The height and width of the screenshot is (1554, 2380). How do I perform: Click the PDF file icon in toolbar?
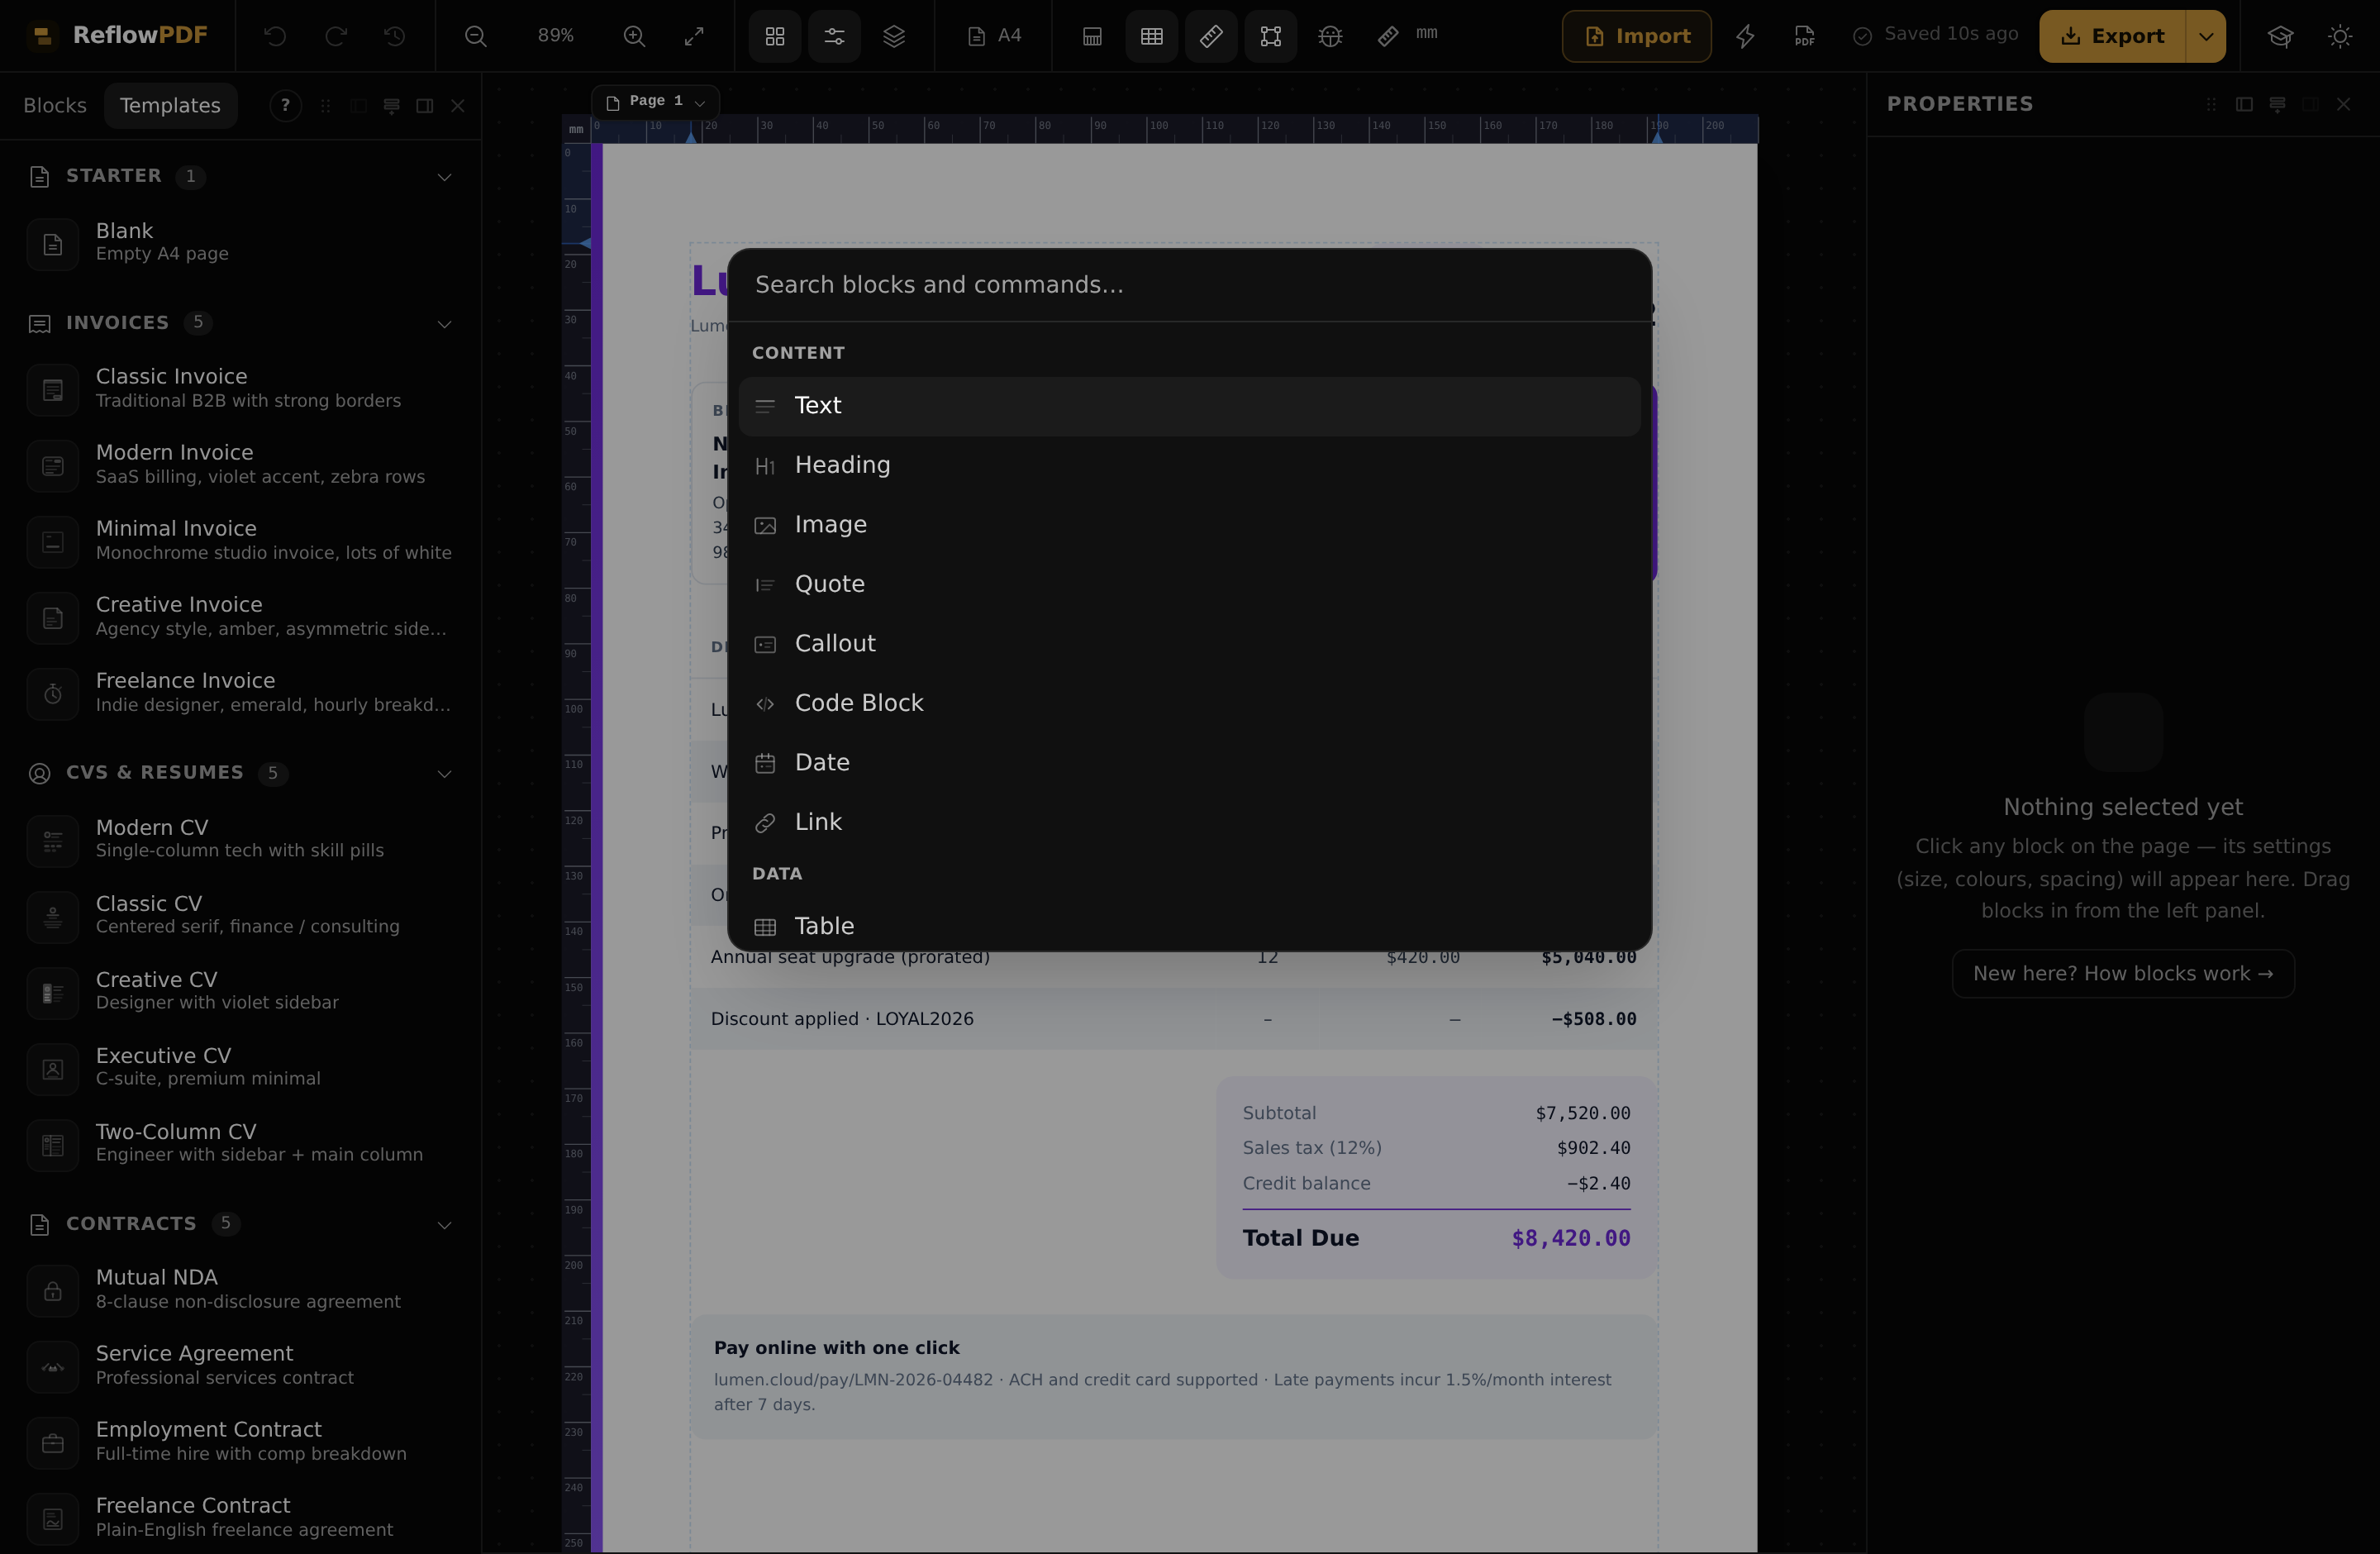tap(1805, 36)
